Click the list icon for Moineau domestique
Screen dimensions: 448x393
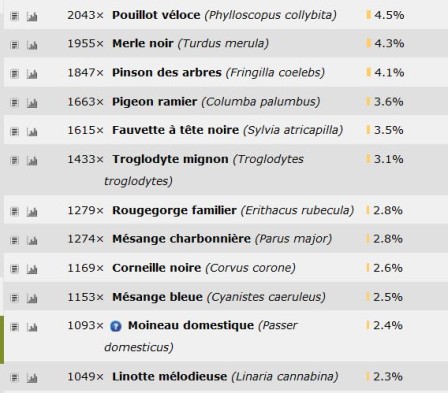coord(14,327)
